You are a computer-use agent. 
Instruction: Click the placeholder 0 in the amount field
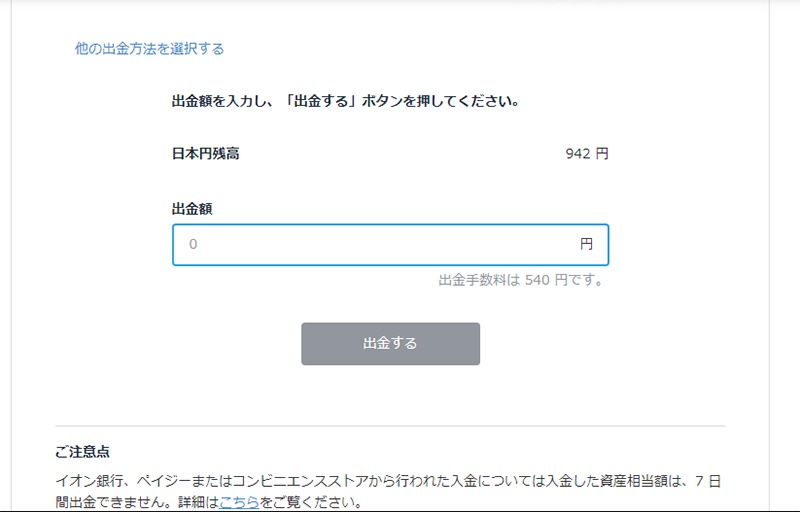pyautogui.click(x=193, y=244)
